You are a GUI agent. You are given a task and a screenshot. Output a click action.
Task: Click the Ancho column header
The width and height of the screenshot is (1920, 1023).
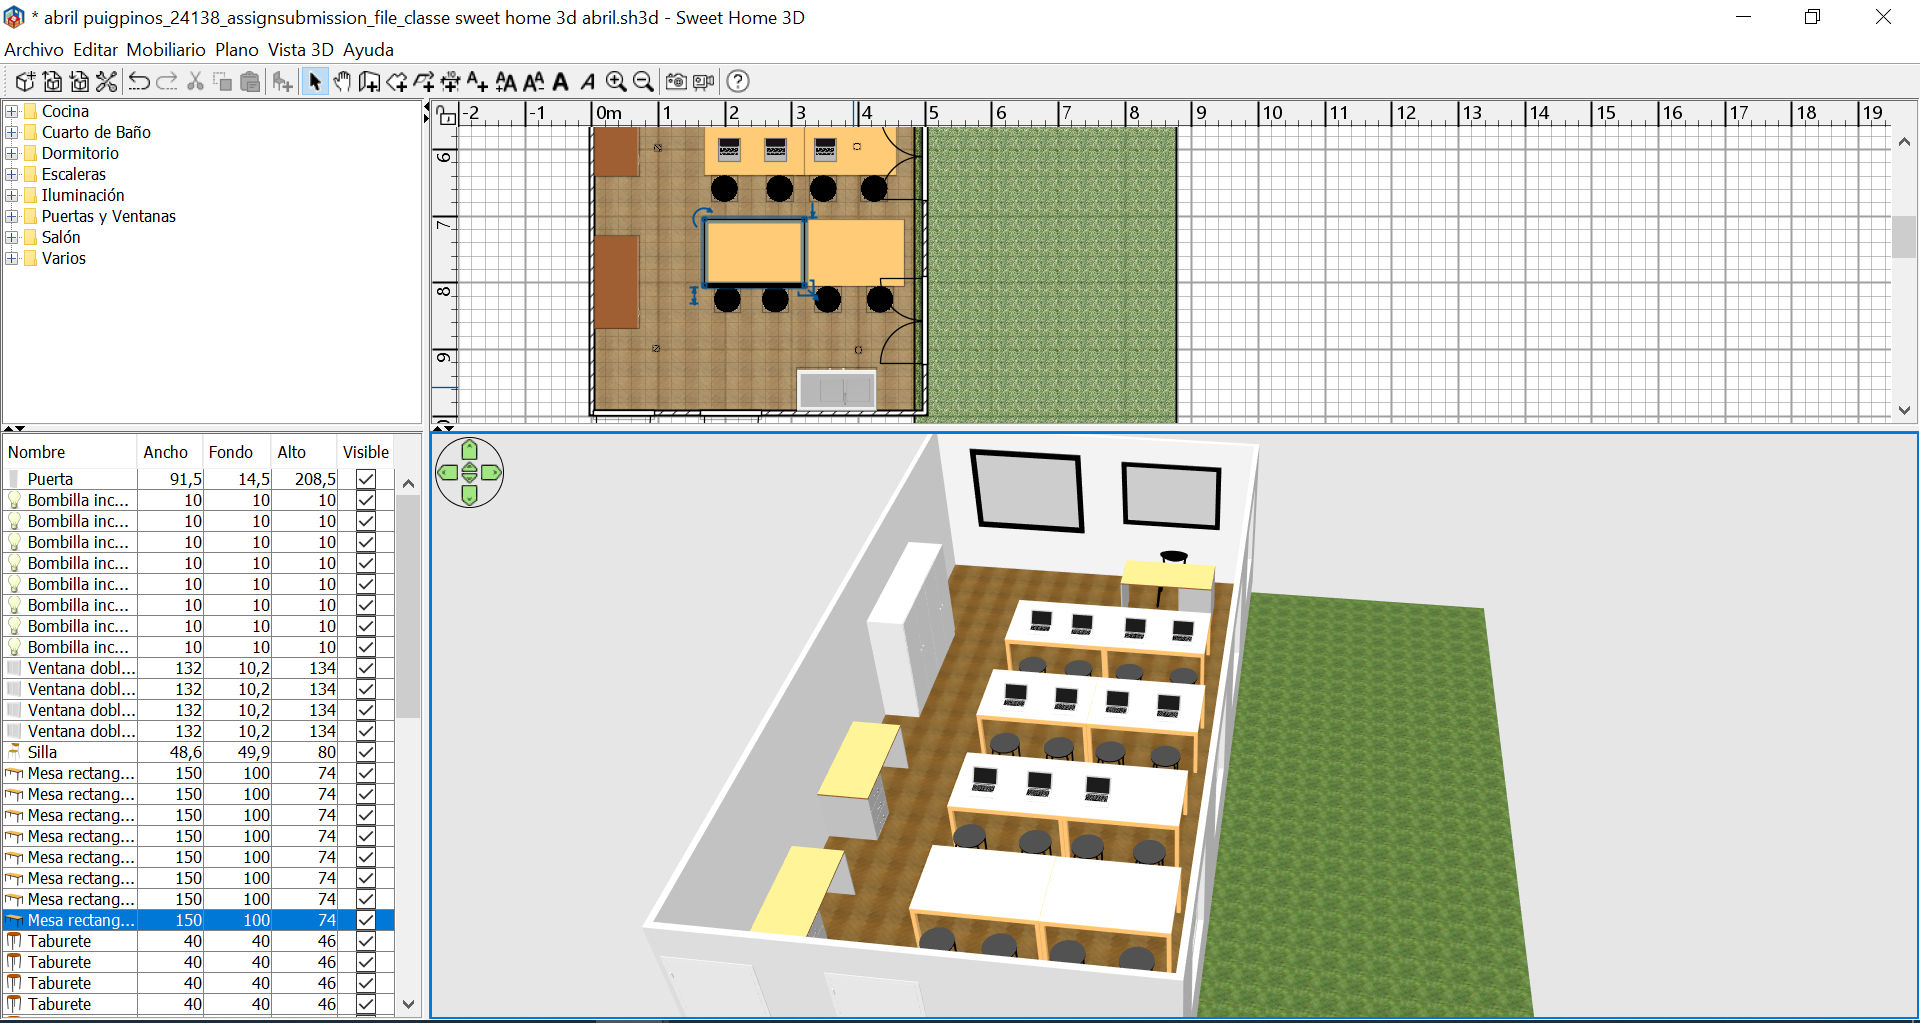tap(165, 452)
